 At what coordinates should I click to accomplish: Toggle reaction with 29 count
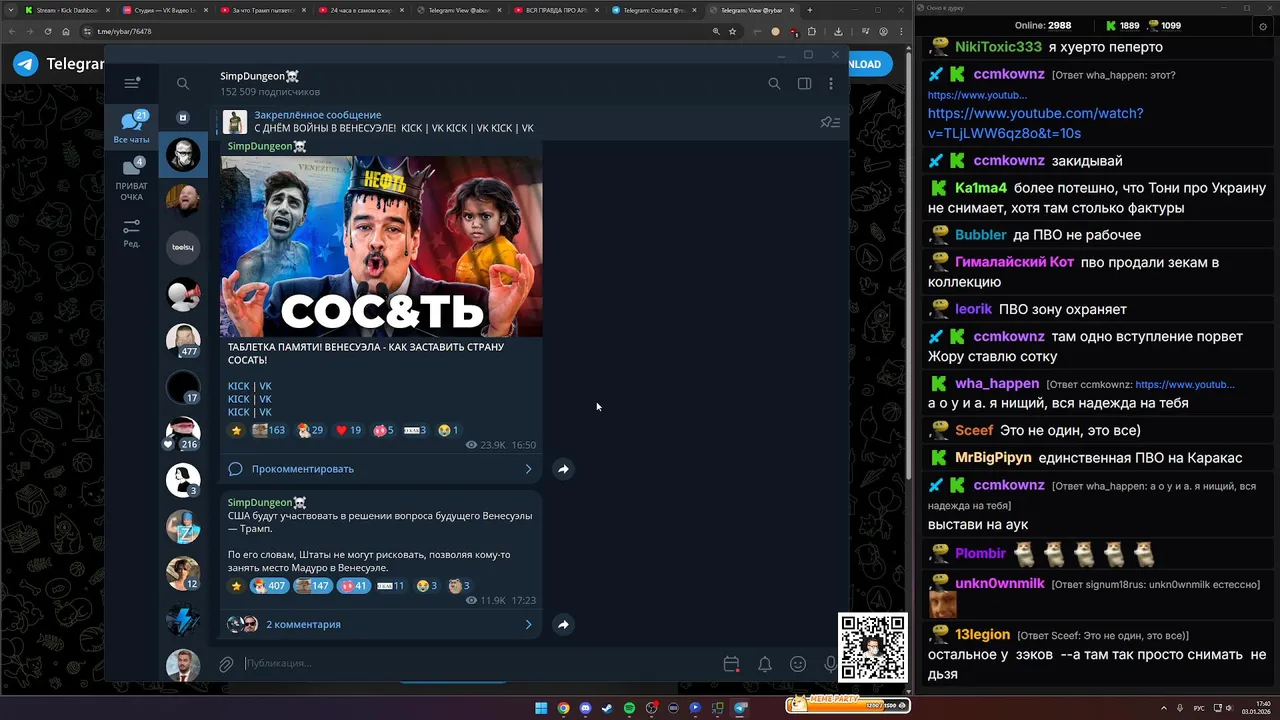pos(309,430)
